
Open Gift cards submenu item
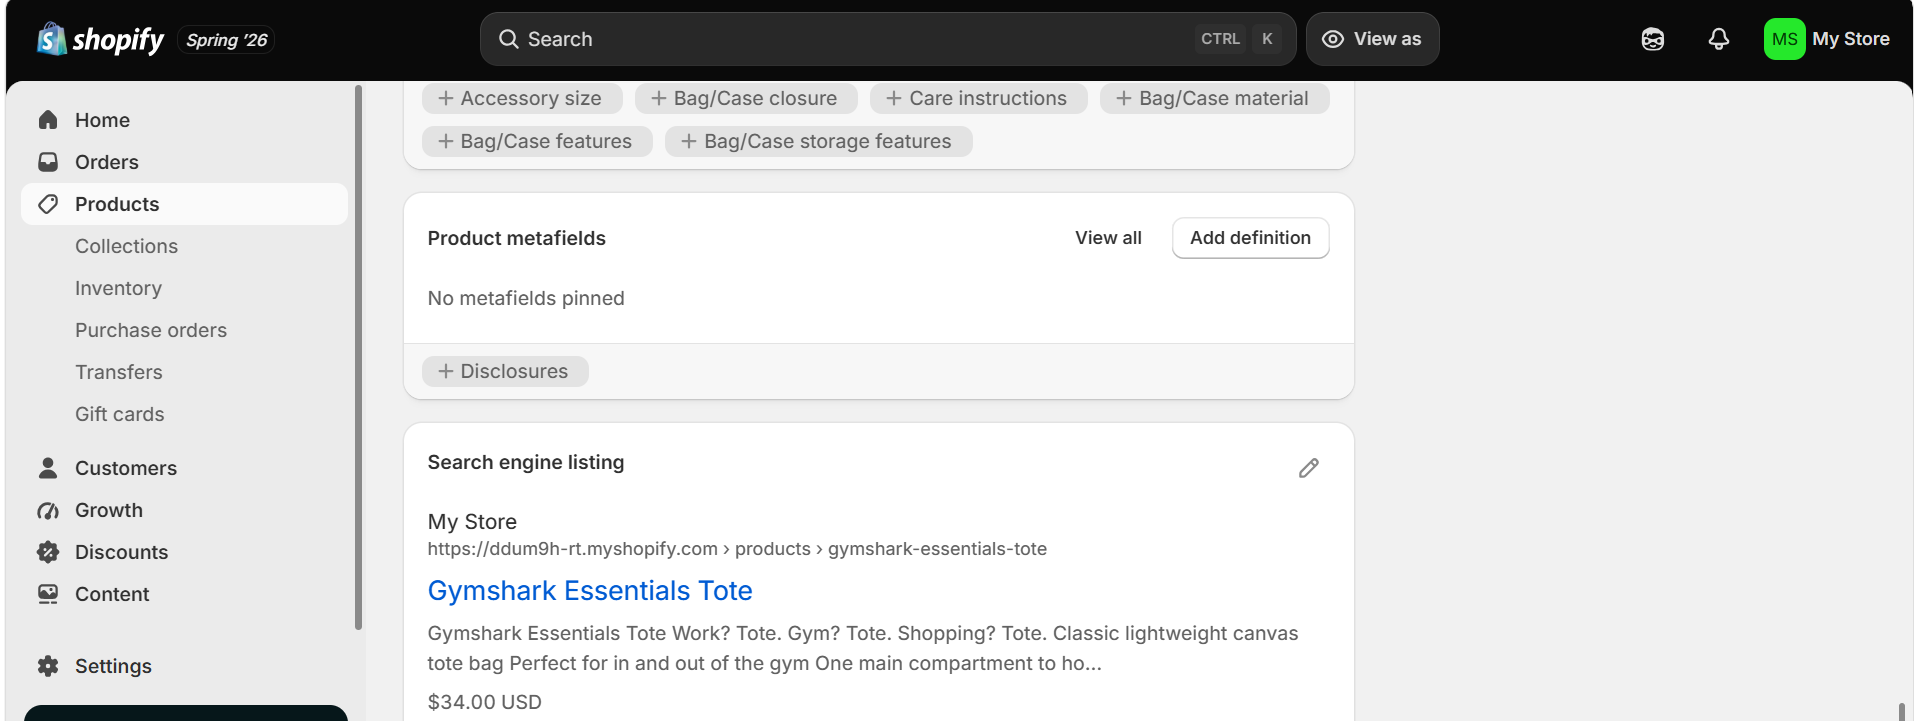[120, 414]
